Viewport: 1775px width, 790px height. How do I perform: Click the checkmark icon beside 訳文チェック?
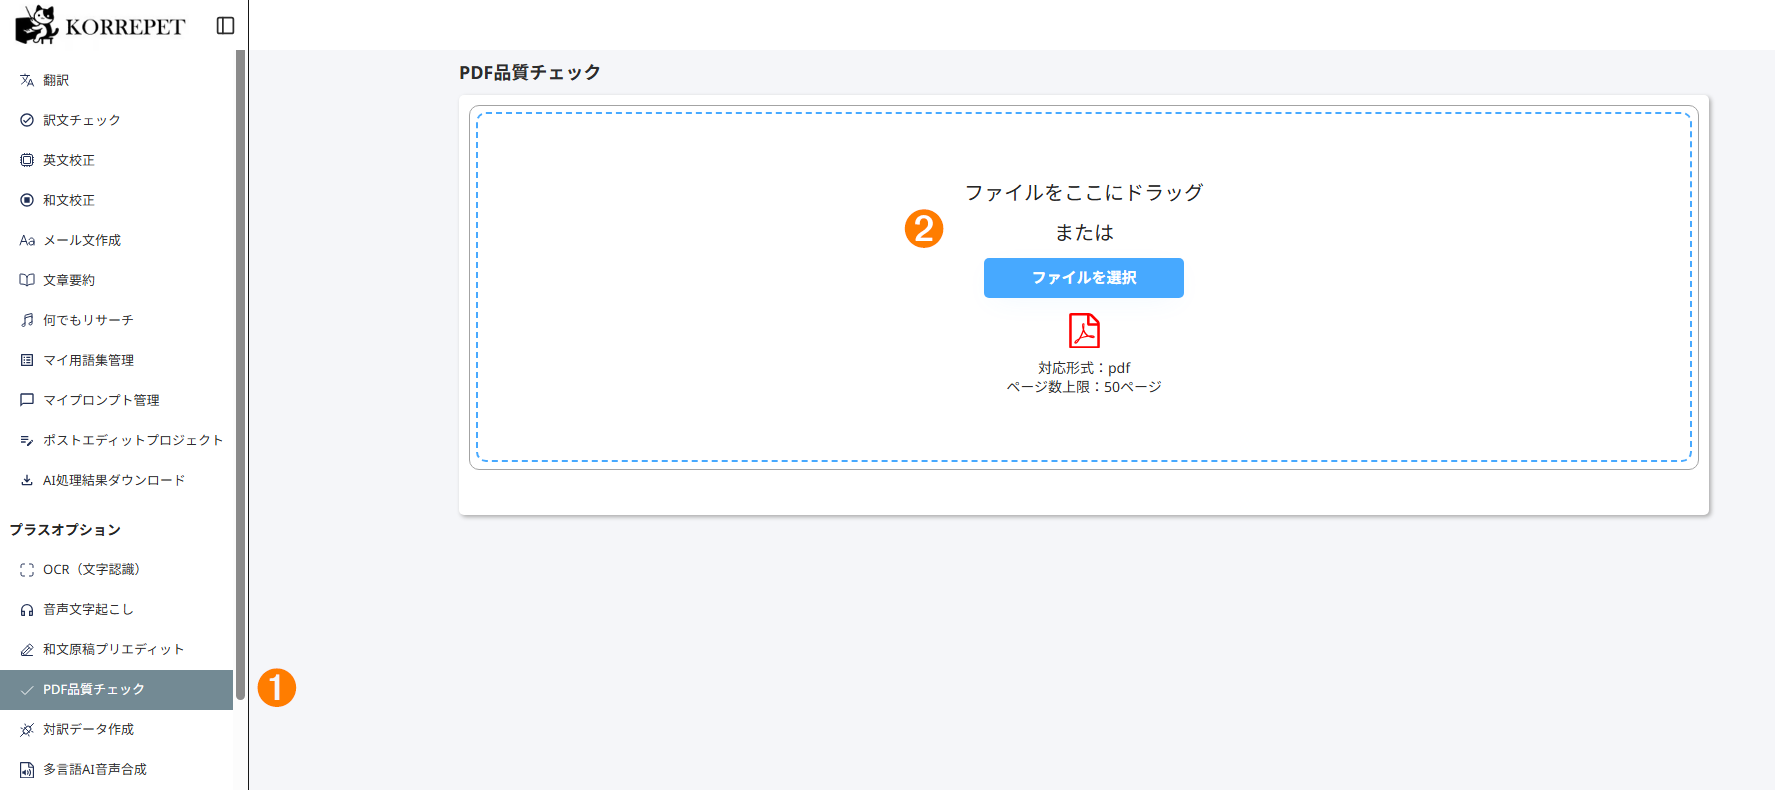coord(27,120)
